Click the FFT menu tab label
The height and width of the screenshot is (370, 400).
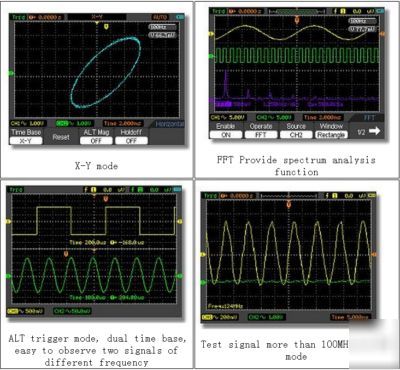[x=369, y=118]
